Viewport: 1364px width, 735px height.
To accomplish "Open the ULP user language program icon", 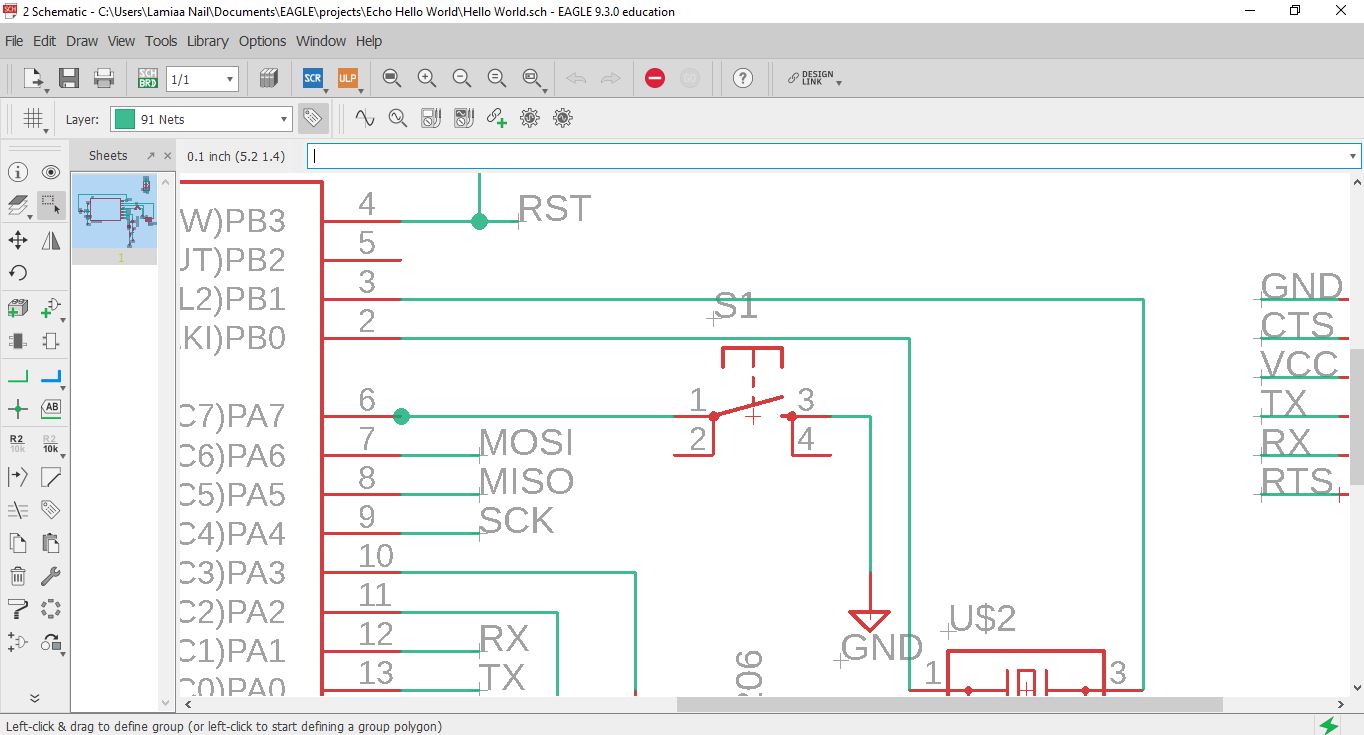I will click(347, 78).
